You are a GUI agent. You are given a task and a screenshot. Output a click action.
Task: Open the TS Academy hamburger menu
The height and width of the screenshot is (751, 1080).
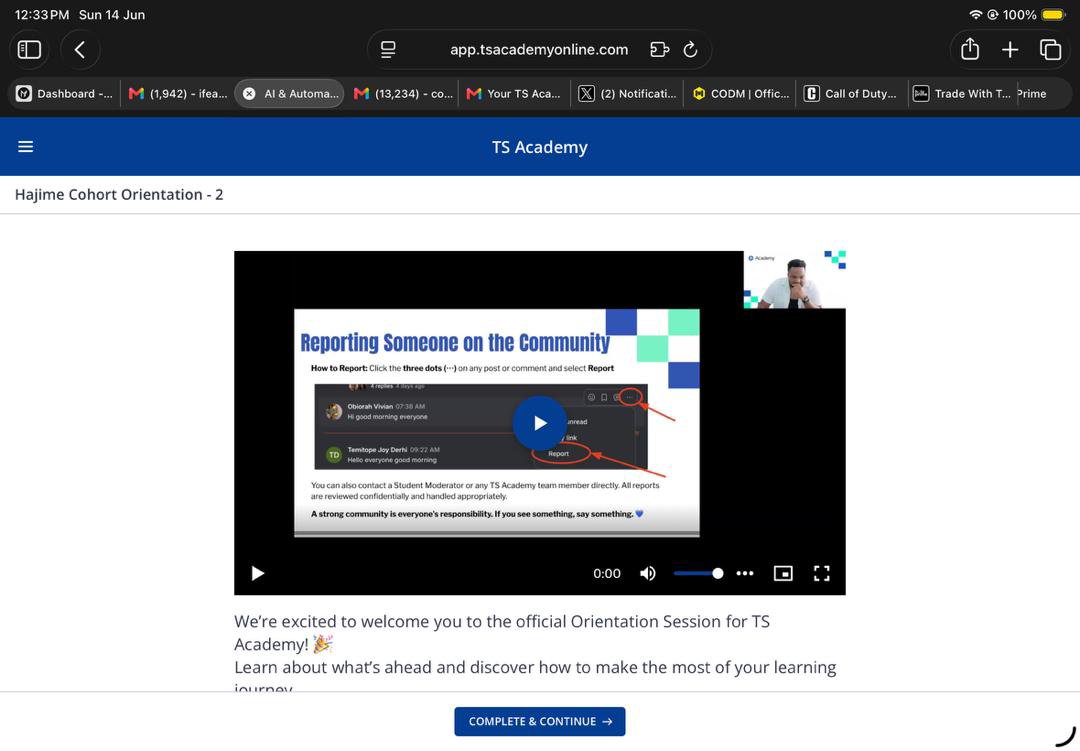tap(25, 147)
